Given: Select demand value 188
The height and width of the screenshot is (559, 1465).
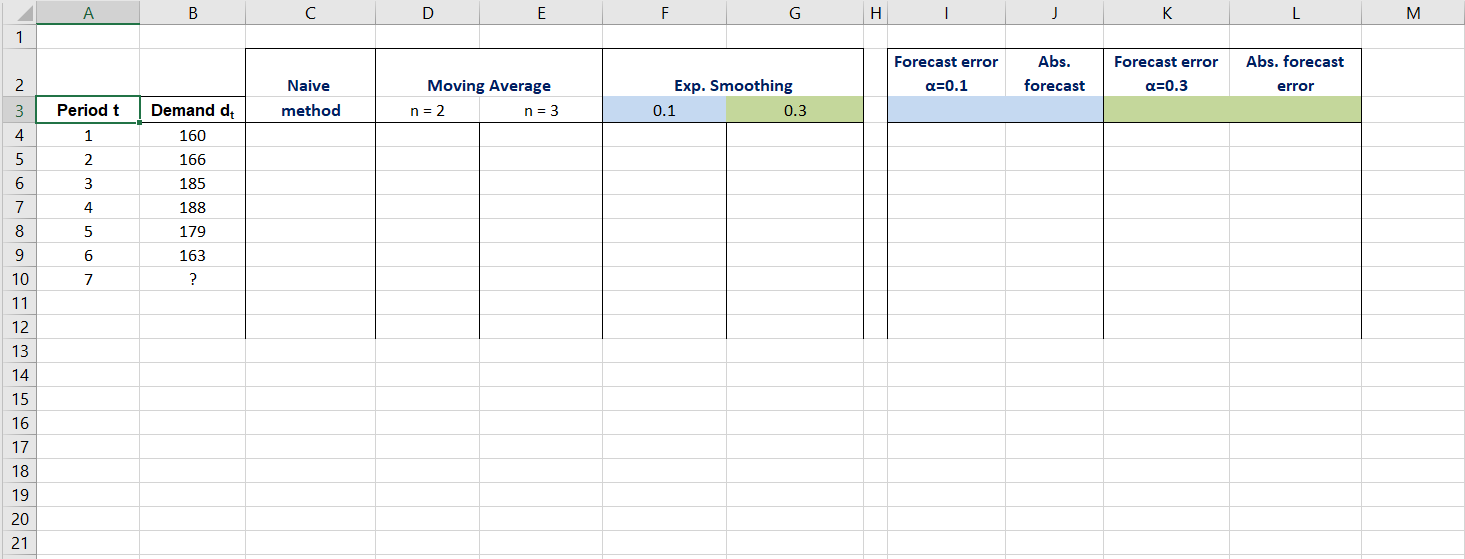Looking at the screenshot, I should click(193, 207).
